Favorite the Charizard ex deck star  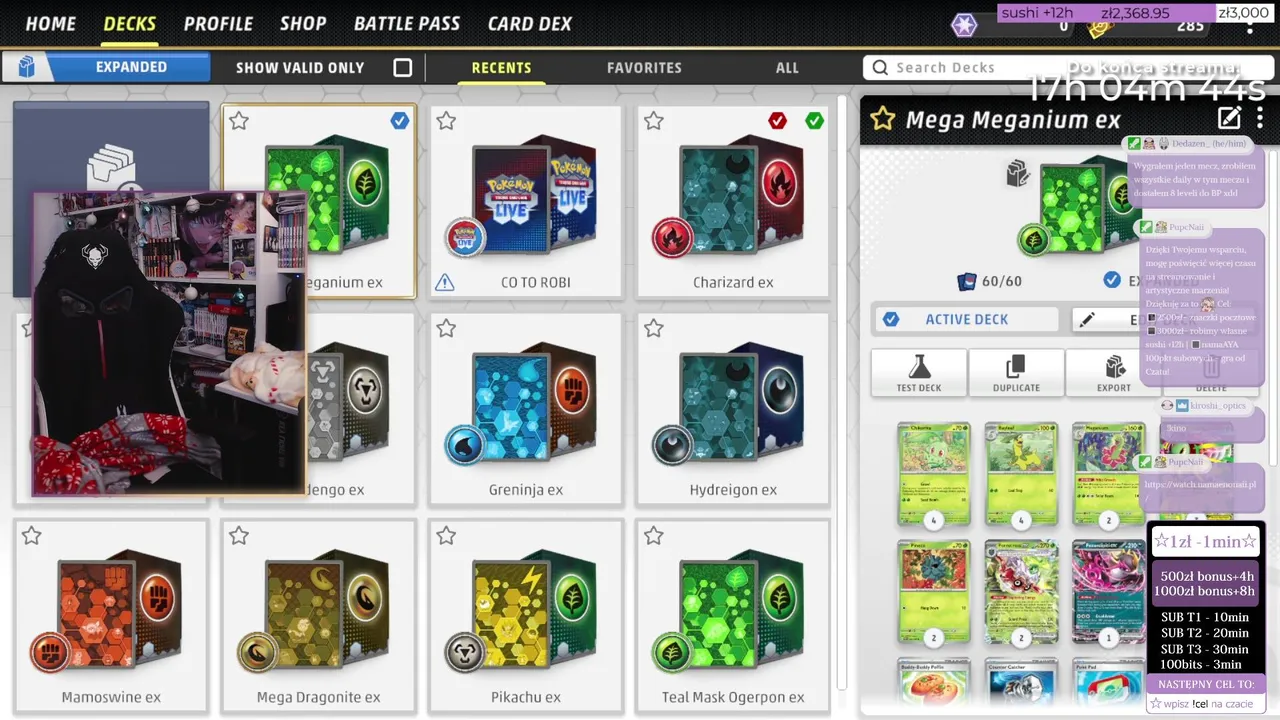[654, 121]
